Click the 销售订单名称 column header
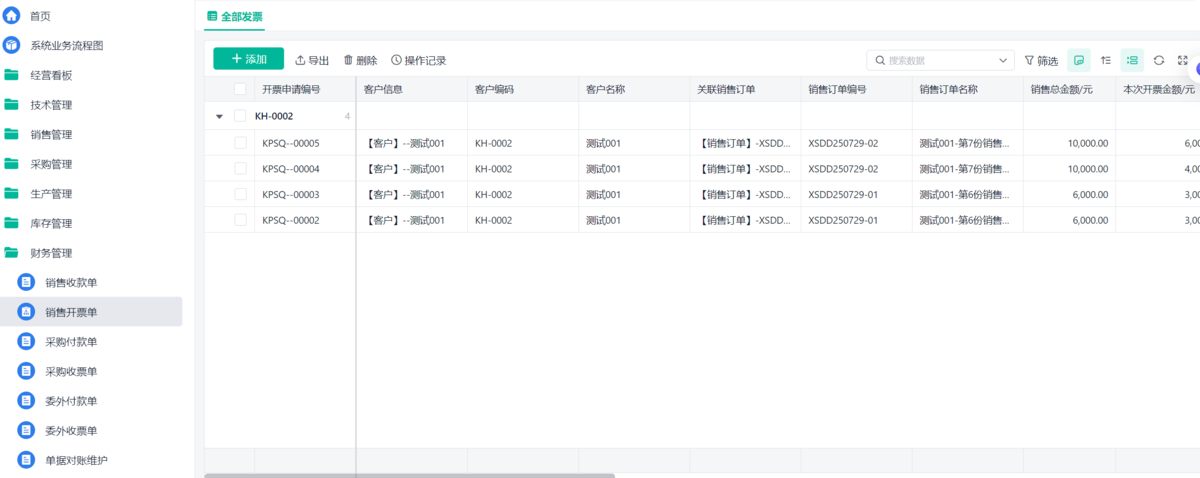 (948, 89)
